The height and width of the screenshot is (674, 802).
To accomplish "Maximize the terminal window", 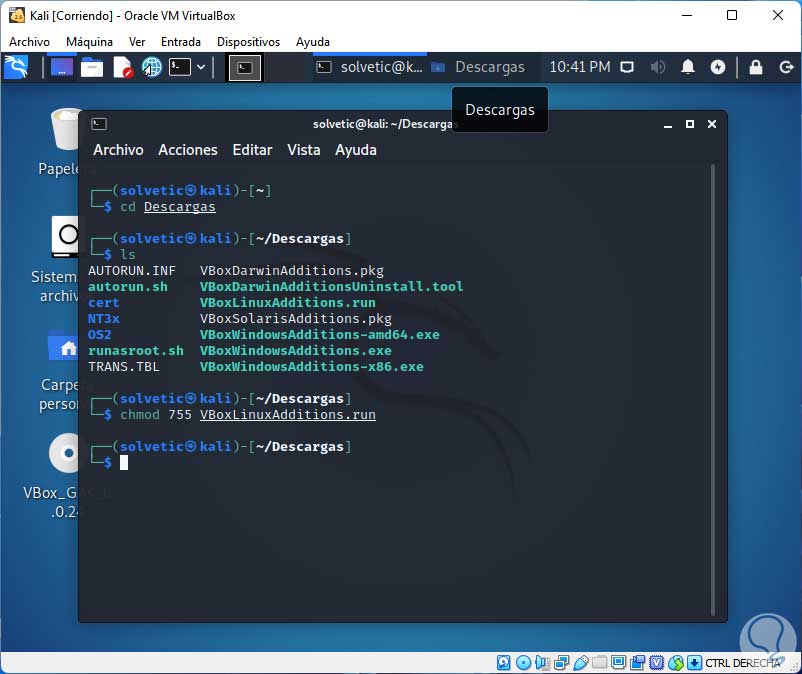I will [x=689, y=124].
